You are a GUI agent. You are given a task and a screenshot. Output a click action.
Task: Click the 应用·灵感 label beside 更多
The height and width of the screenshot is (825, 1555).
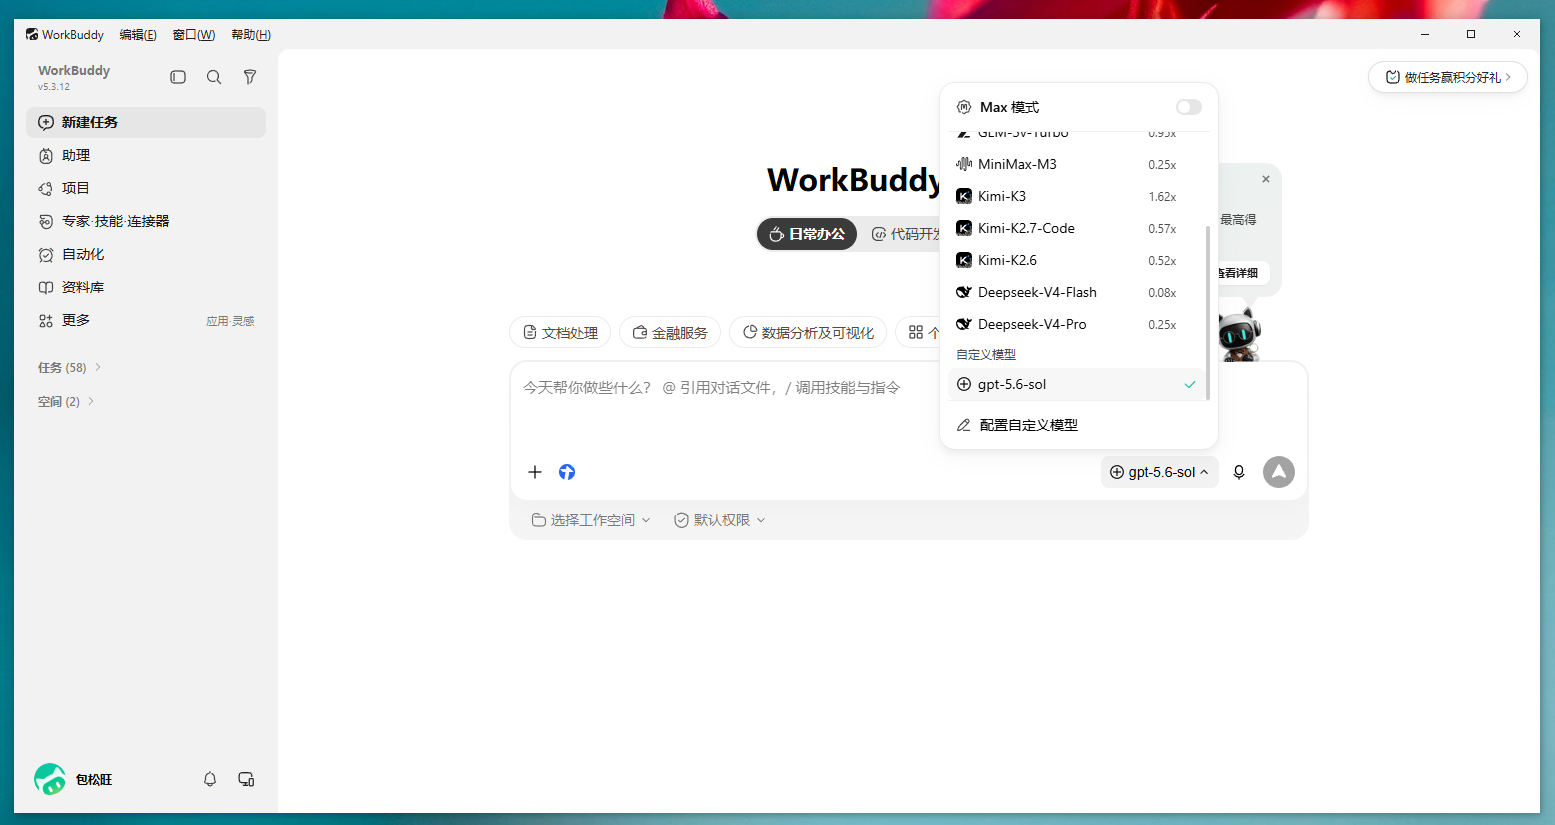[230, 321]
